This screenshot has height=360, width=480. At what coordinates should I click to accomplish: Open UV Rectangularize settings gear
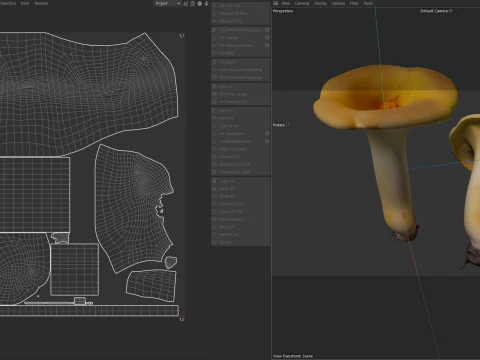267,141
